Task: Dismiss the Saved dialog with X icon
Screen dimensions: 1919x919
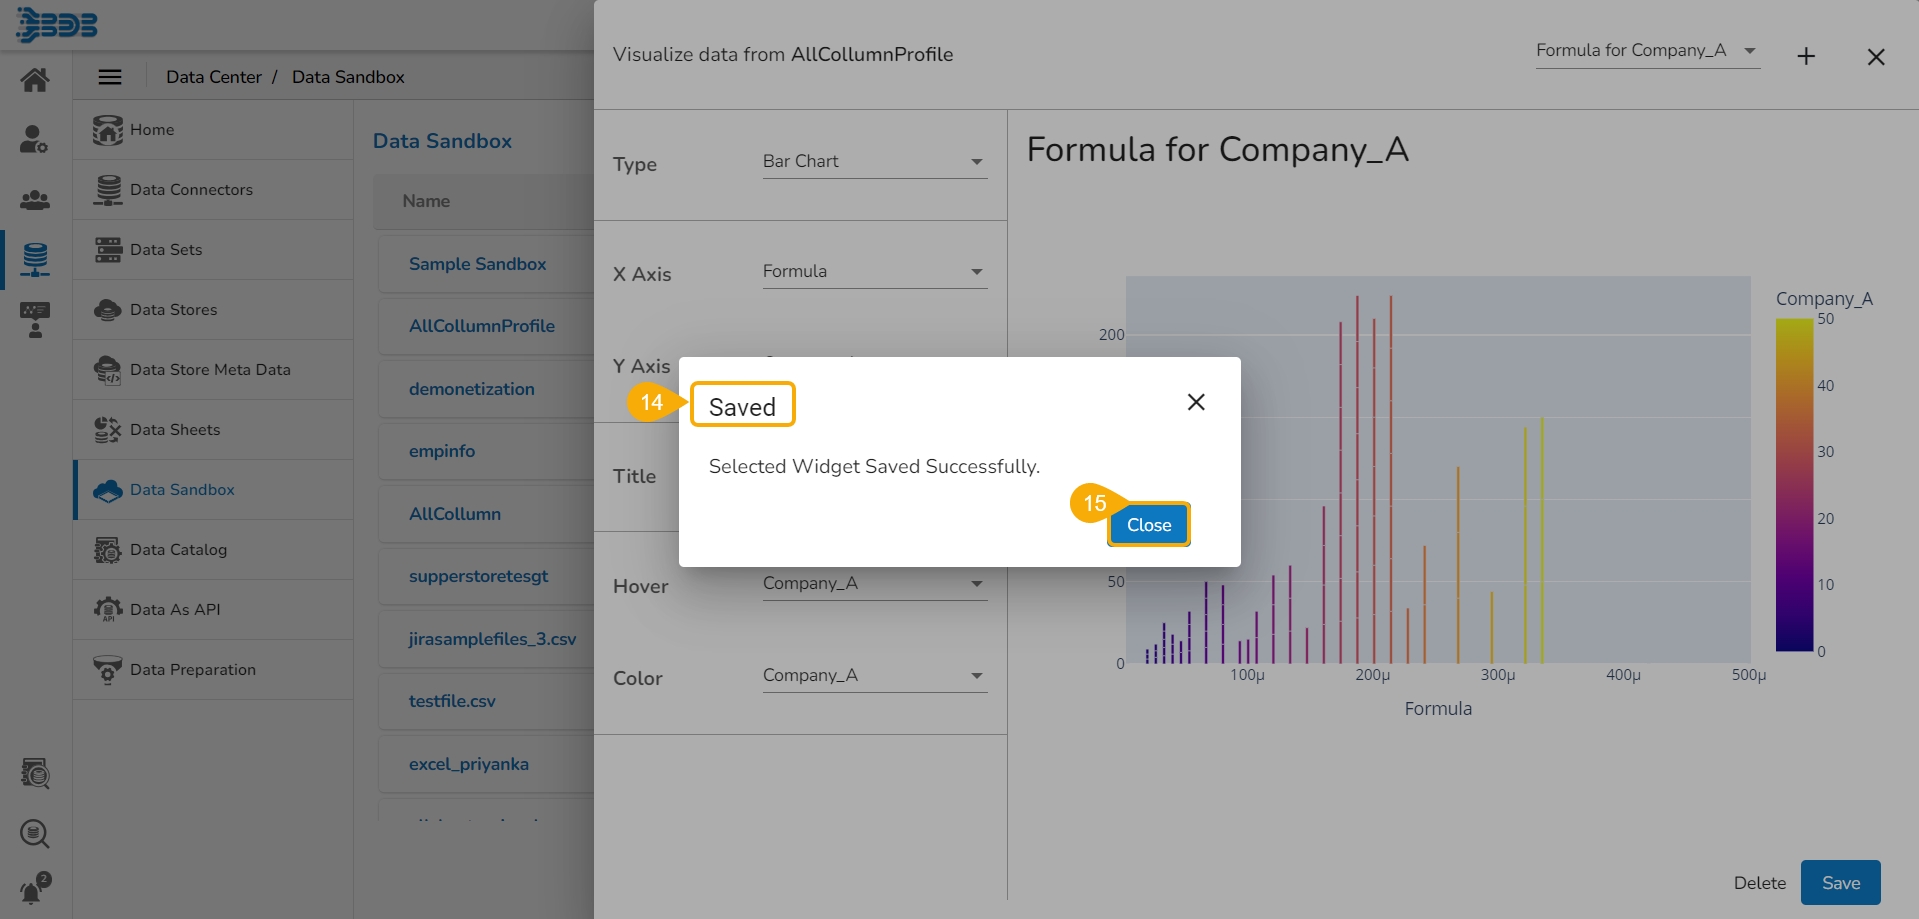Action: click(x=1195, y=402)
